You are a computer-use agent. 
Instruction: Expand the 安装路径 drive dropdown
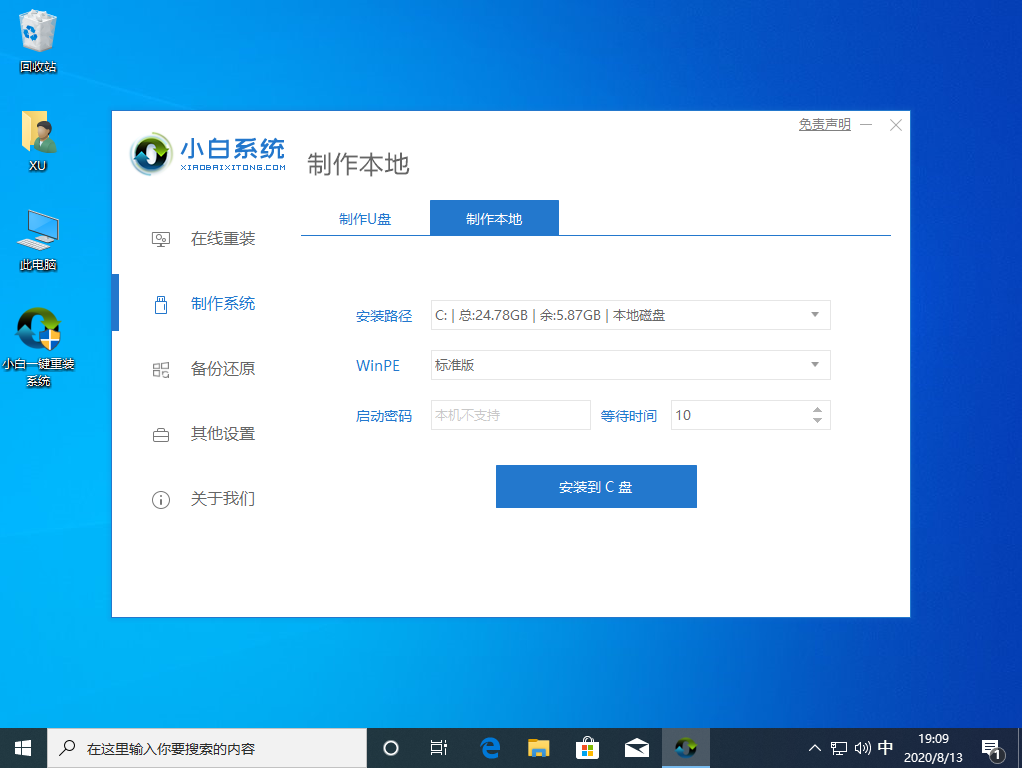tap(816, 315)
